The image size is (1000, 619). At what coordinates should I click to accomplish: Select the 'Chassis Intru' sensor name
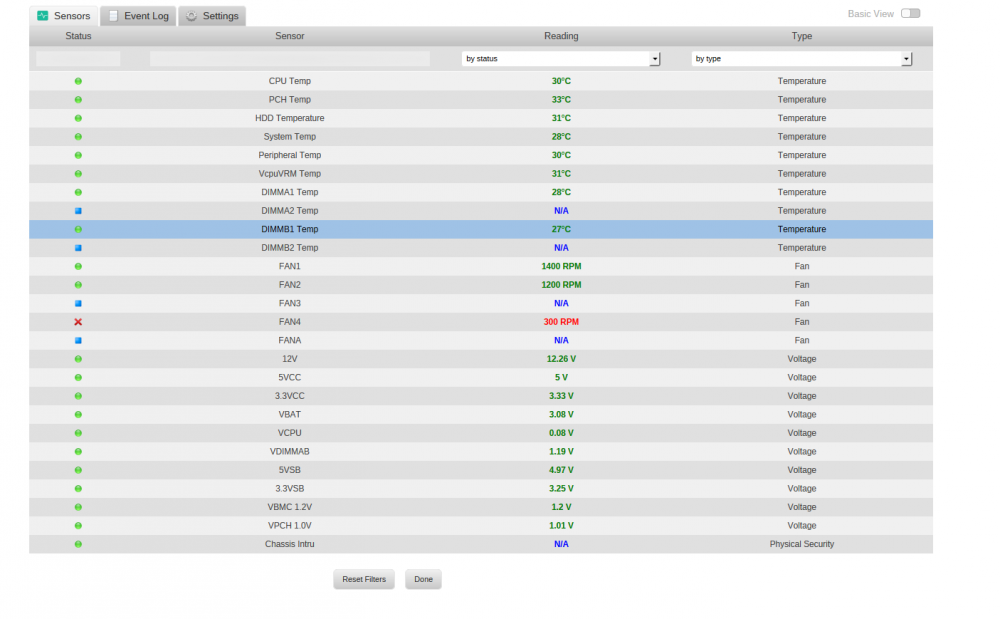(290, 544)
